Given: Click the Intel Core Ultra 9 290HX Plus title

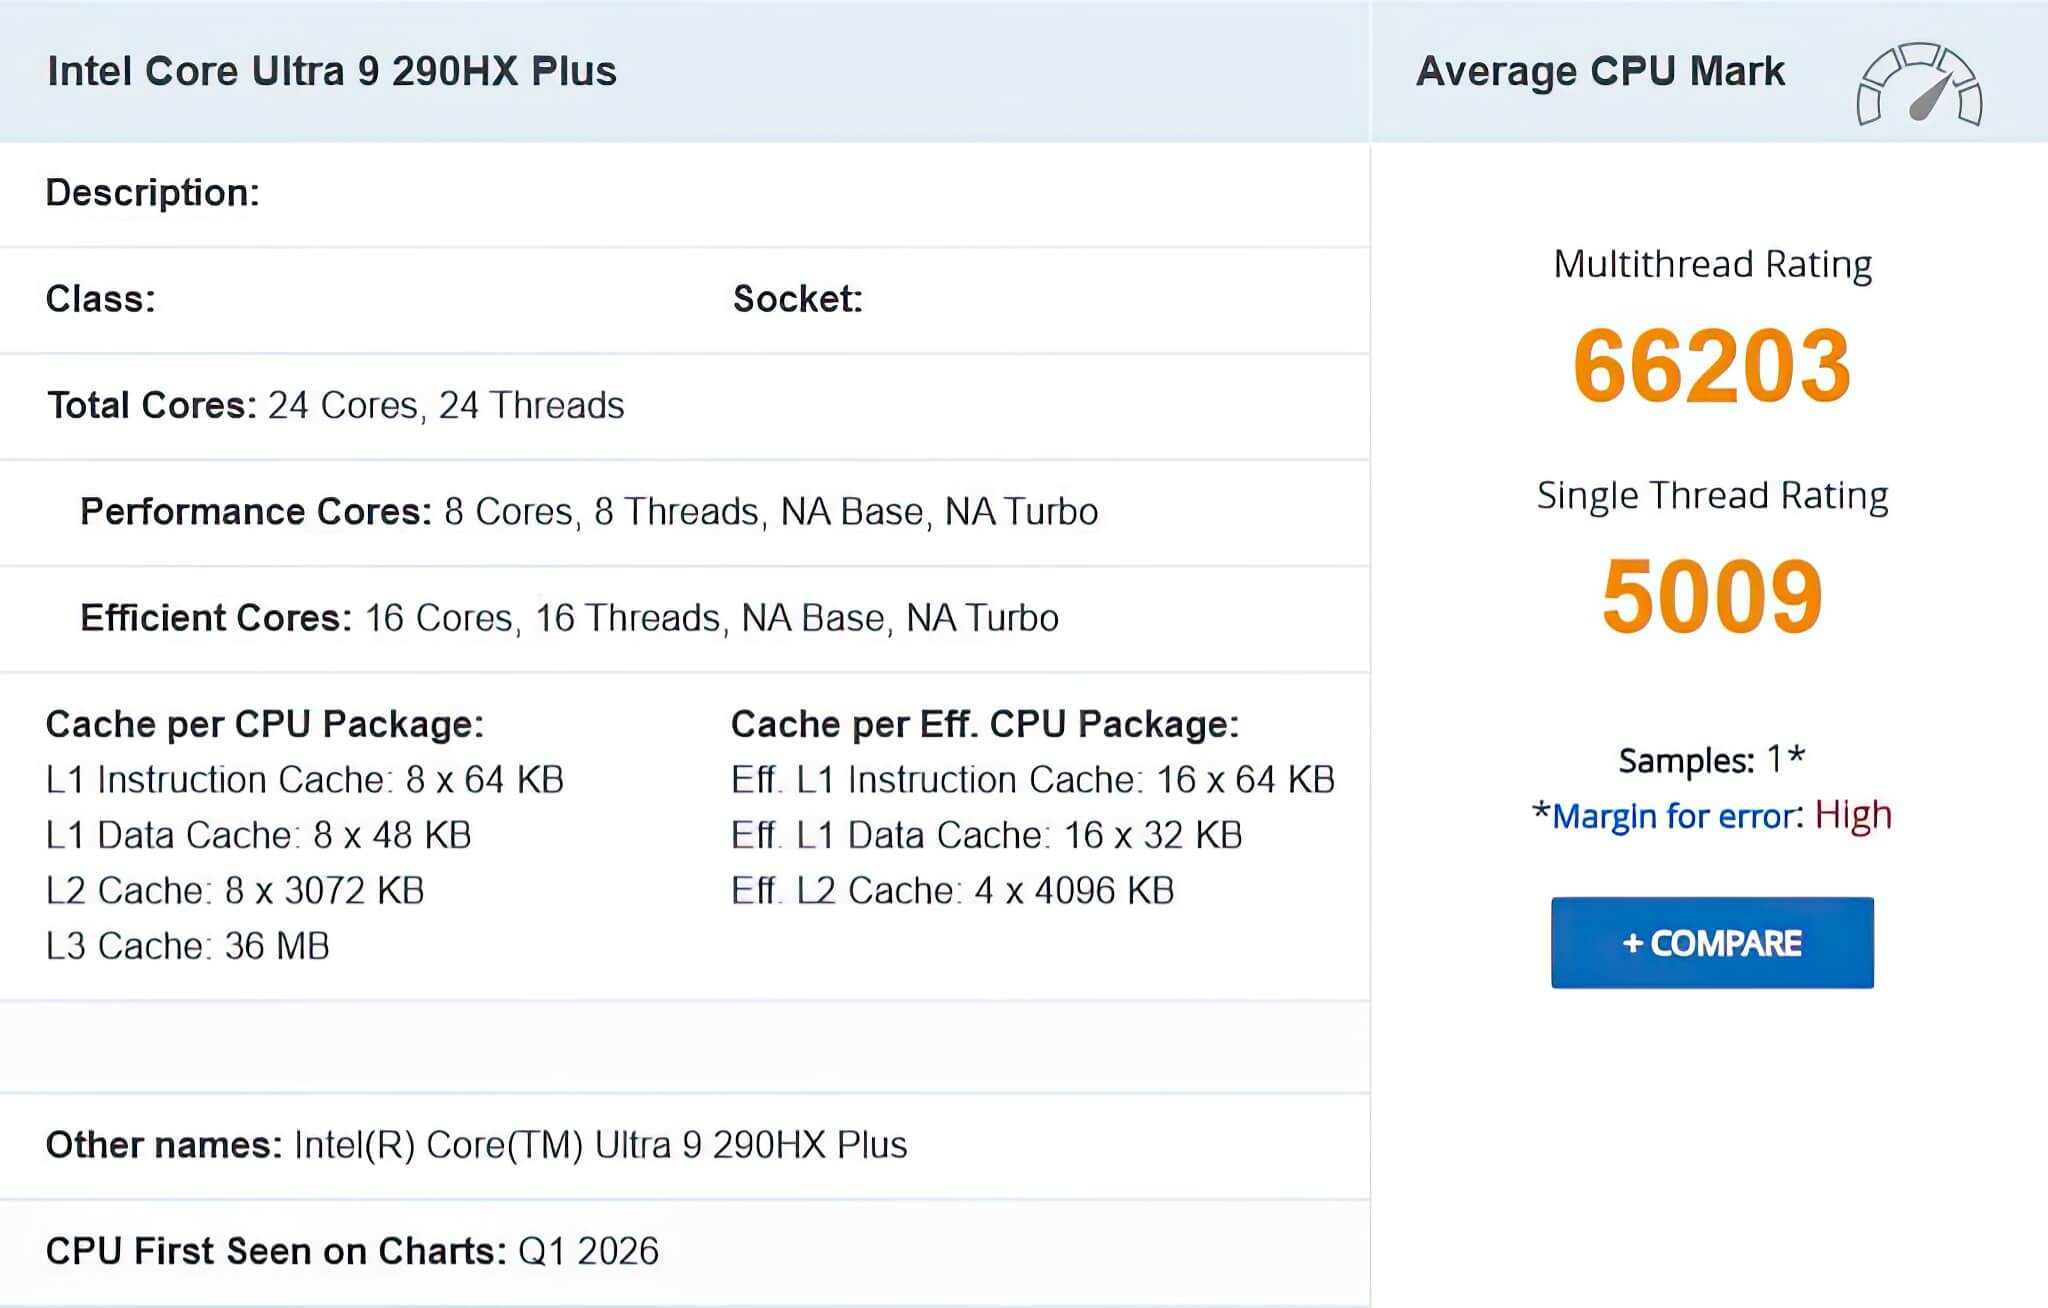Looking at the screenshot, I should (x=333, y=70).
